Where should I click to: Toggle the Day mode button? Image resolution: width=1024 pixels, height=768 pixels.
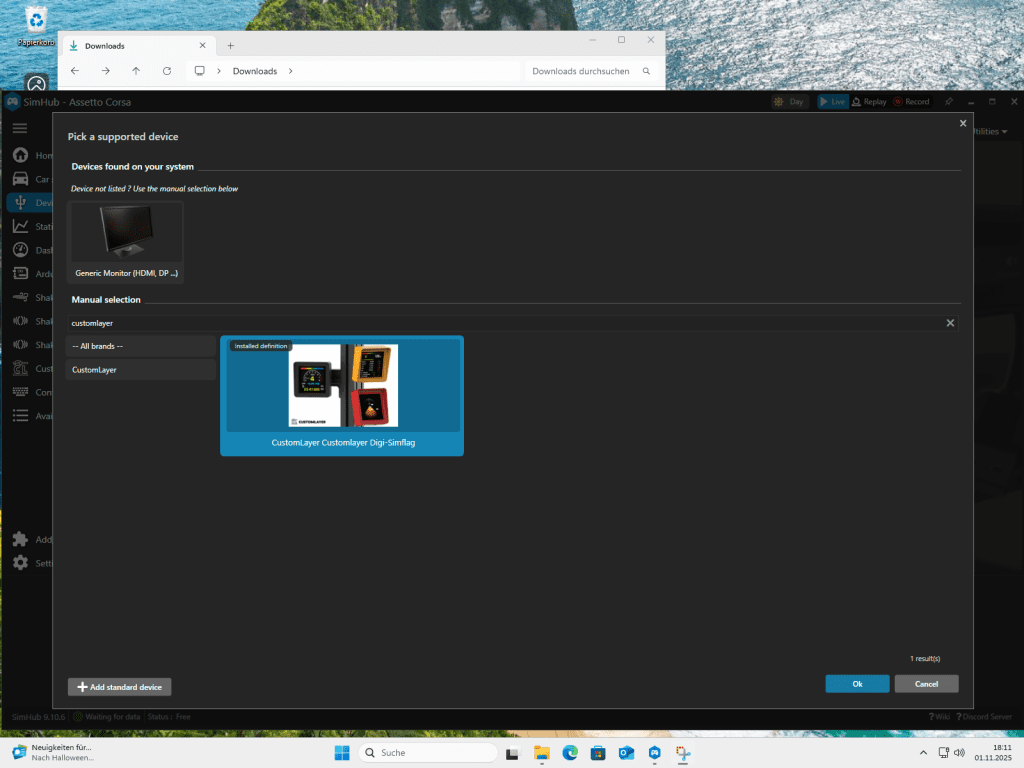789,102
